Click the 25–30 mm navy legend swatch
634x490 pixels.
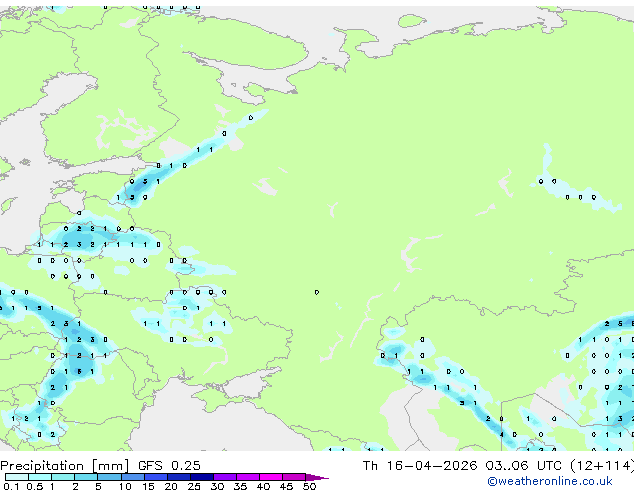202,477
